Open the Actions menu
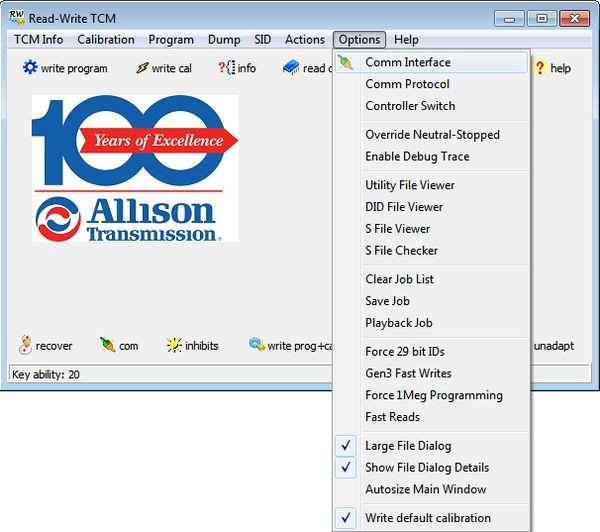This screenshot has height=532, width=600. coord(304,40)
